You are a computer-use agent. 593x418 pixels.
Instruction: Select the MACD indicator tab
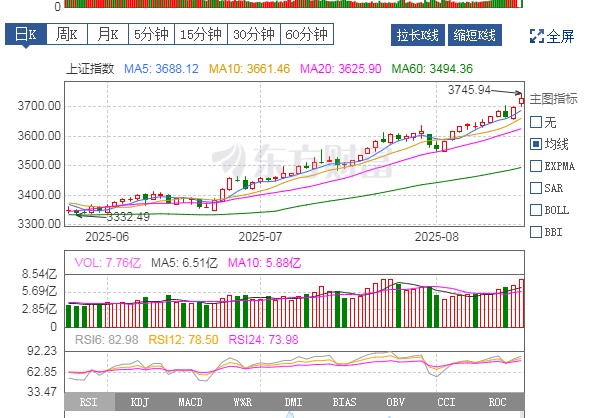click(x=191, y=402)
